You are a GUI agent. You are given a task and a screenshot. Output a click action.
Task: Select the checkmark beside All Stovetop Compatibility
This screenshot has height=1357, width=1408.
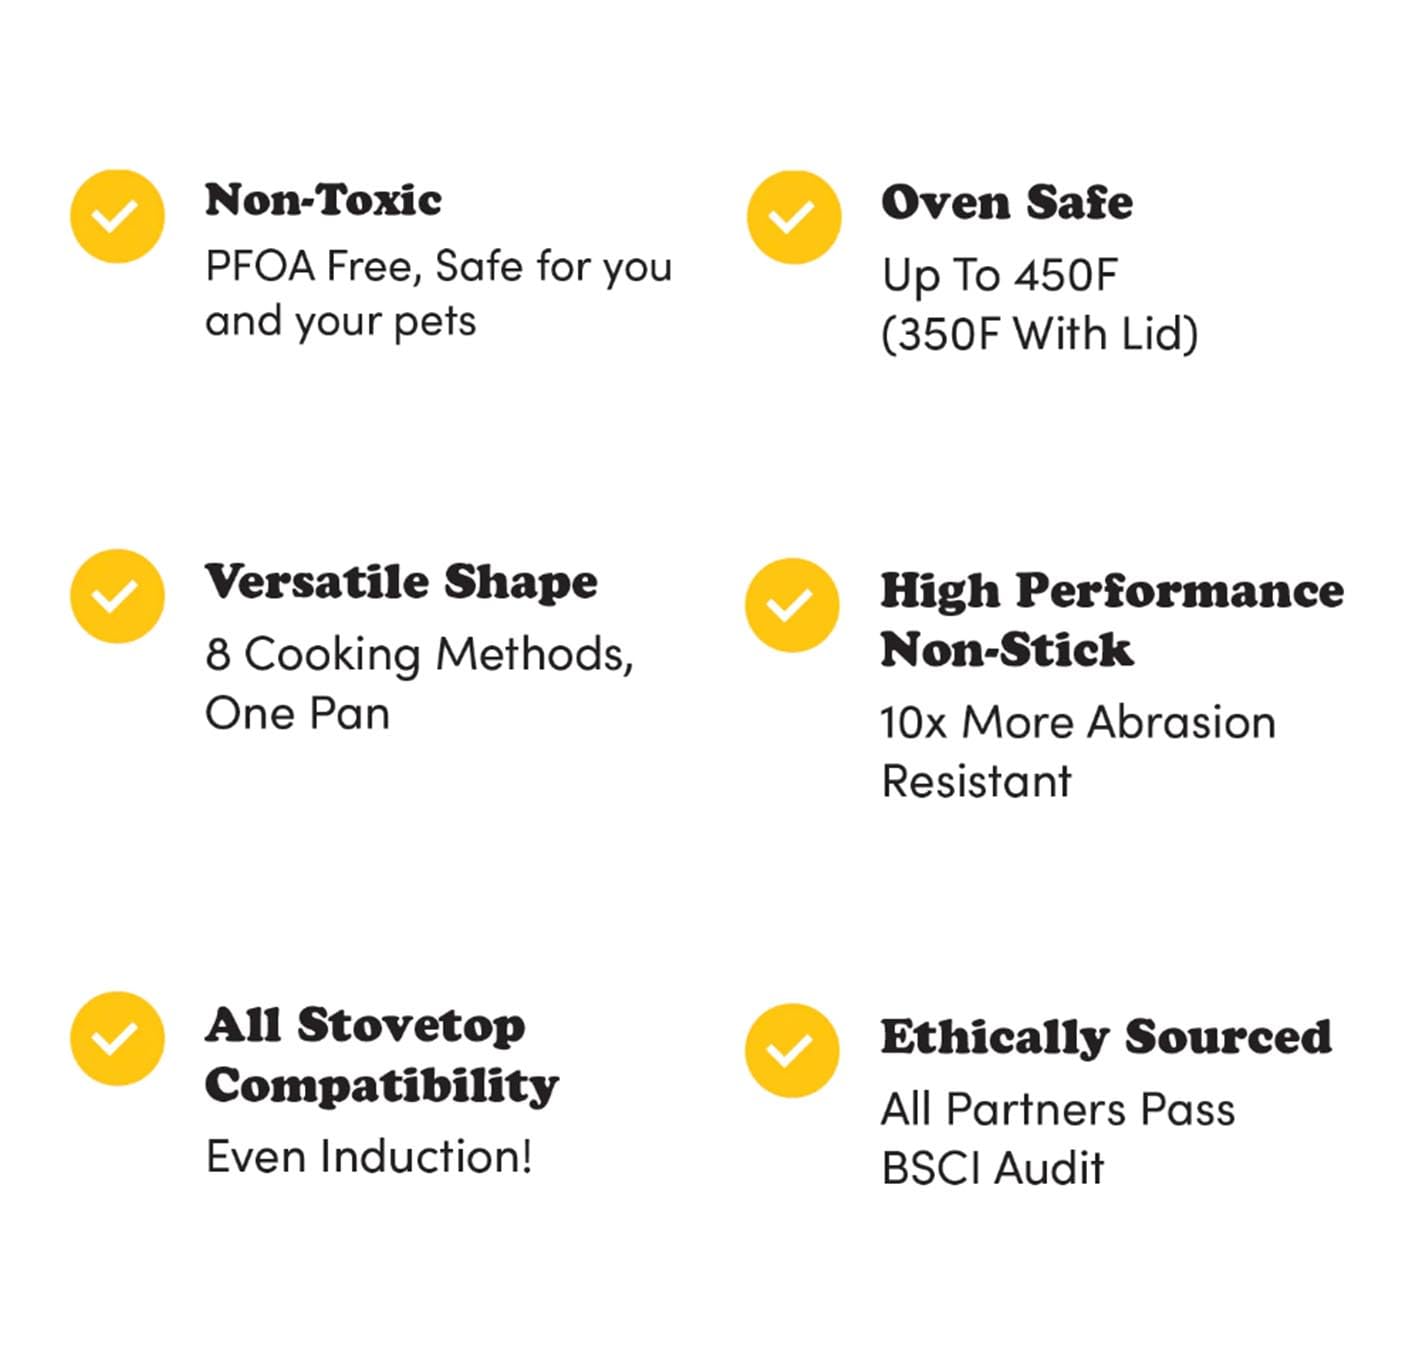117,1038
